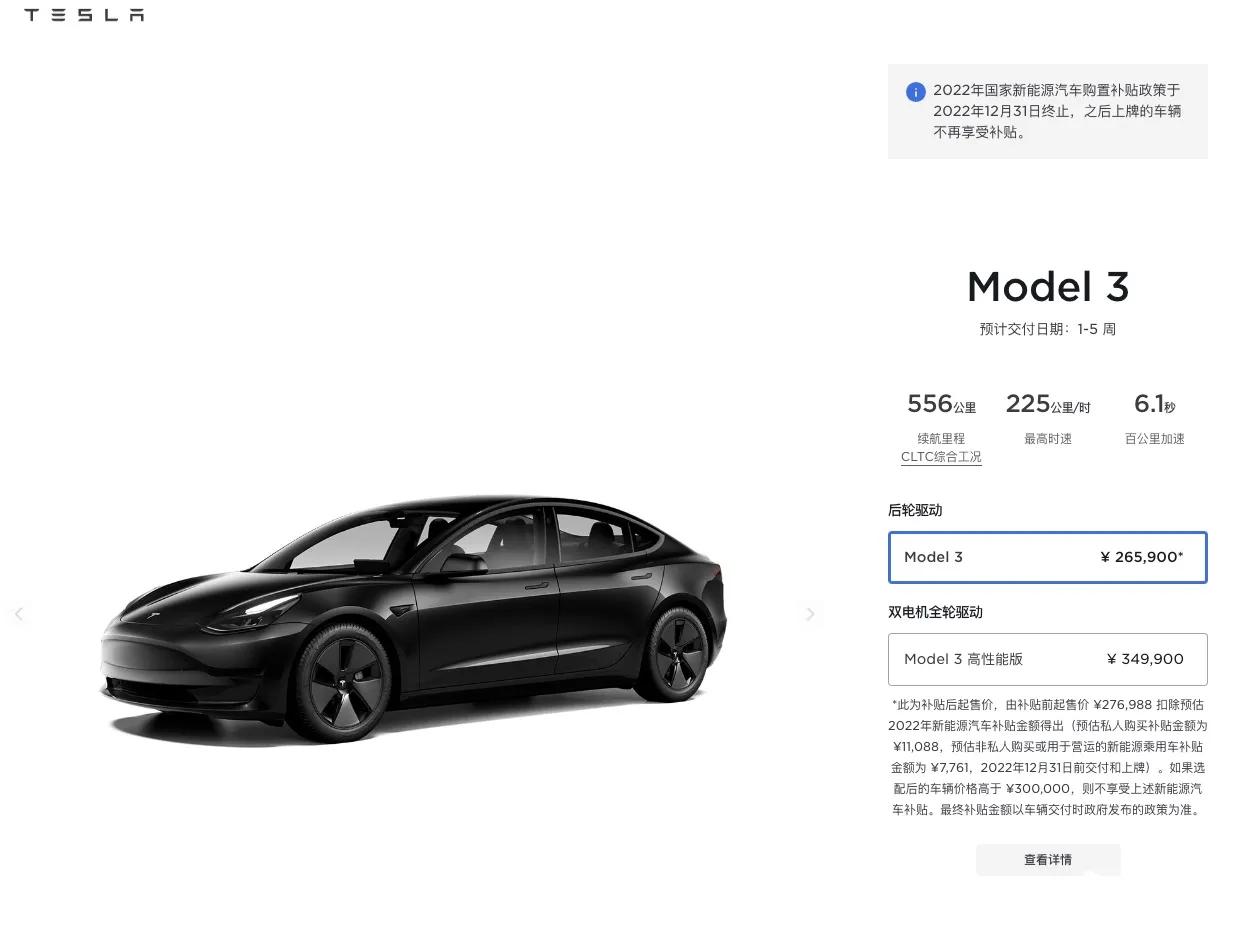Click the blue info icon in subsidy notice
1233x925 pixels.
pos(915,92)
